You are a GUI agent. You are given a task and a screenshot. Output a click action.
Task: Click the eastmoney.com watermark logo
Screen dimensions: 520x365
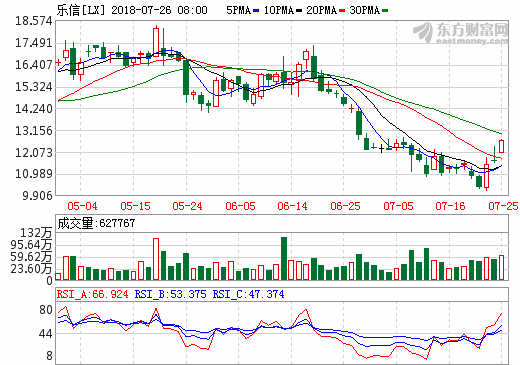coord(461,33)
